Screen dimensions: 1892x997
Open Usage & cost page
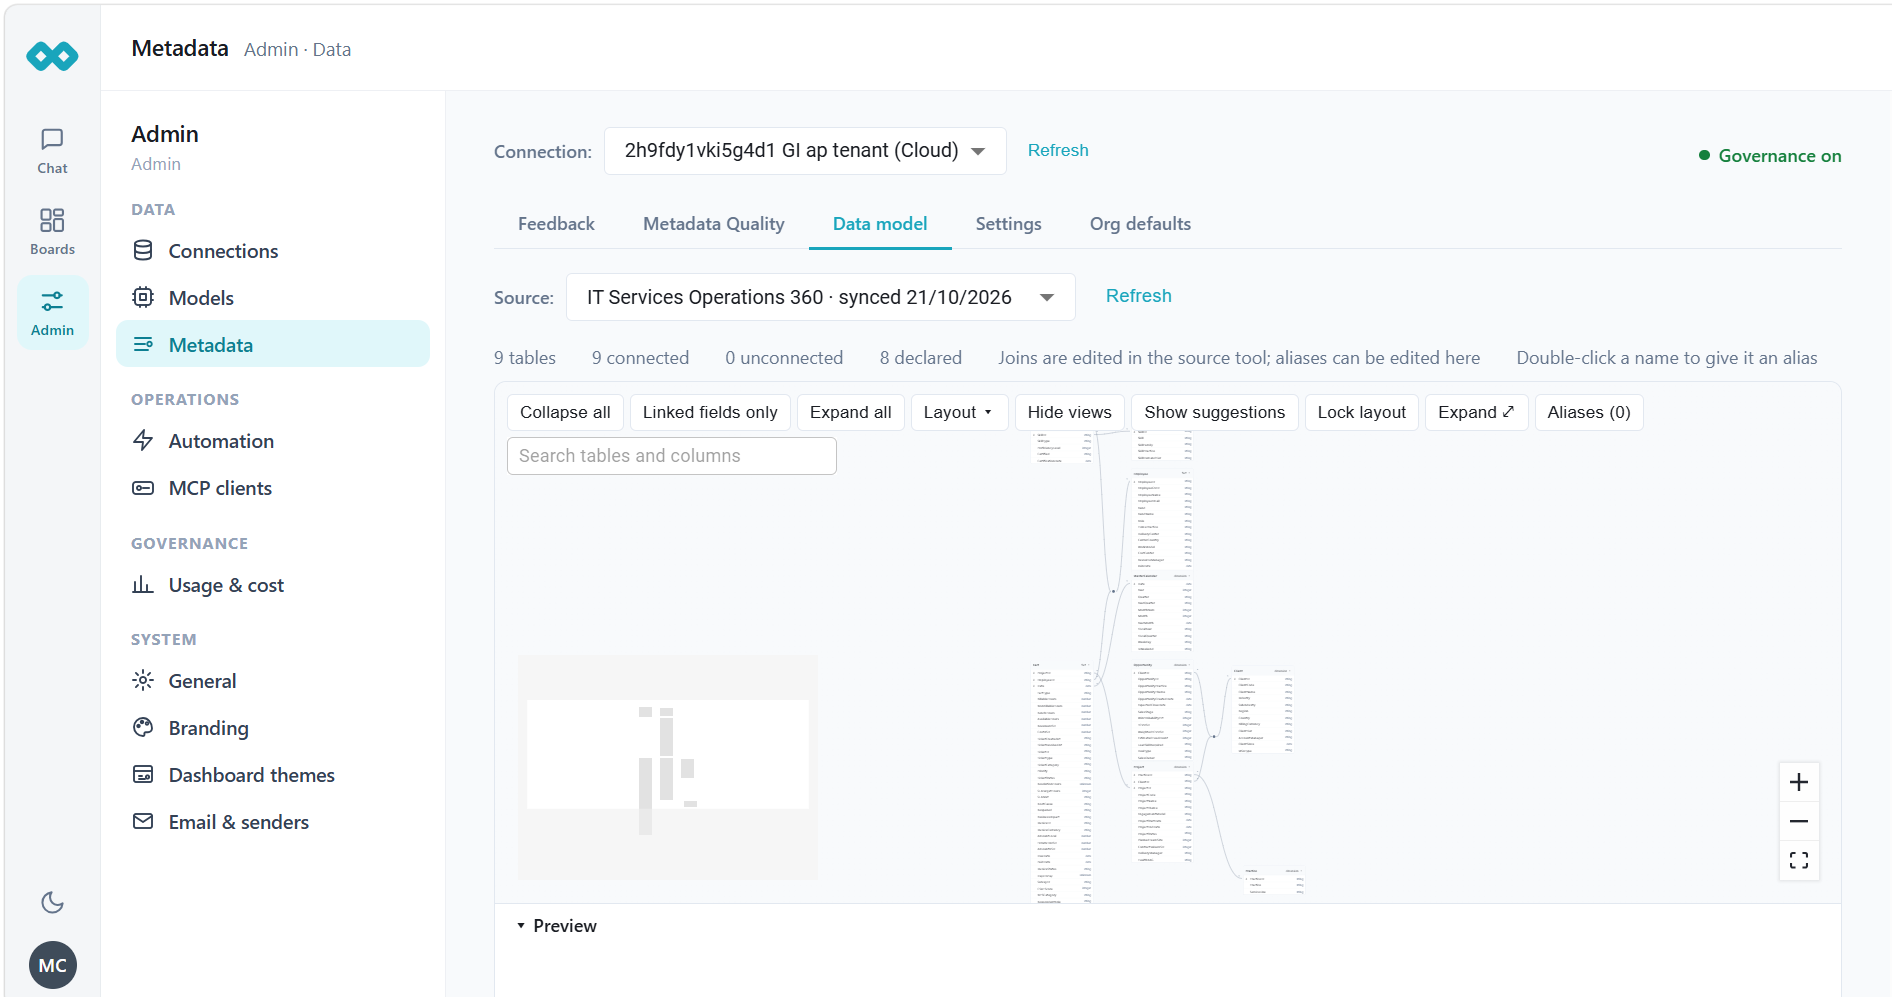(273, 585)
